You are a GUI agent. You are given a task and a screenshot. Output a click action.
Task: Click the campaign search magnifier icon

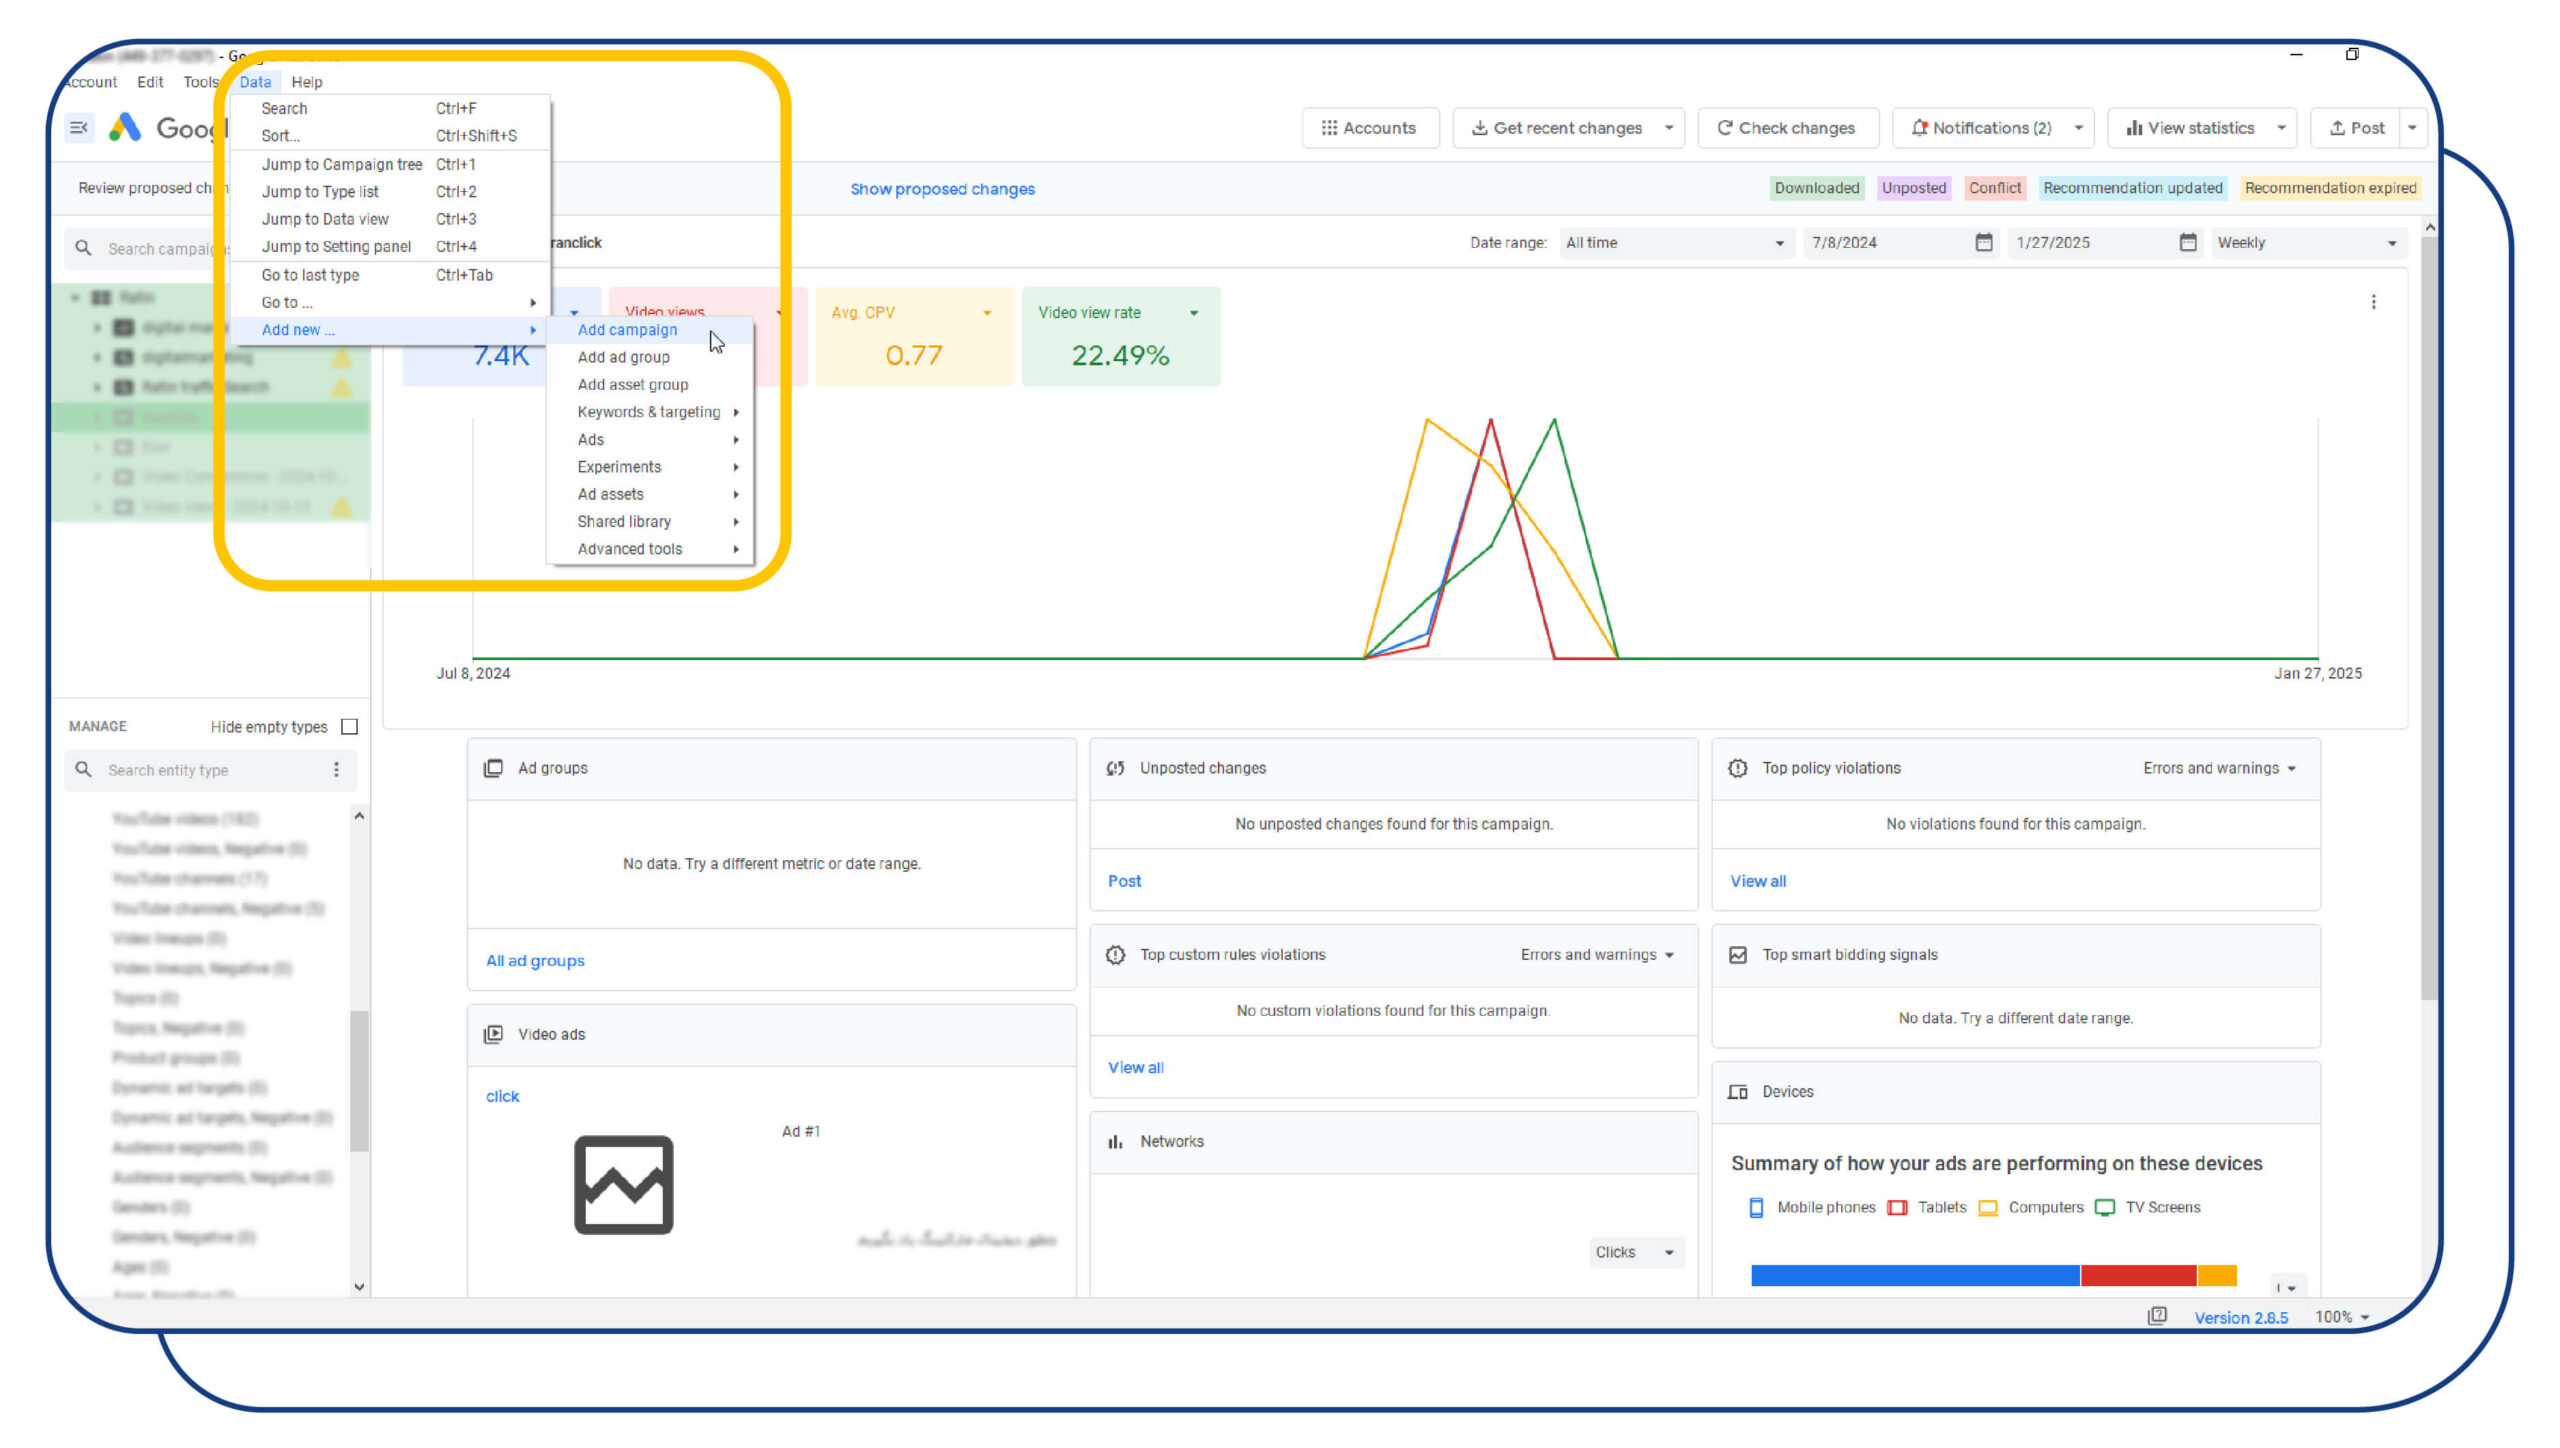click(x=84, y=248)
